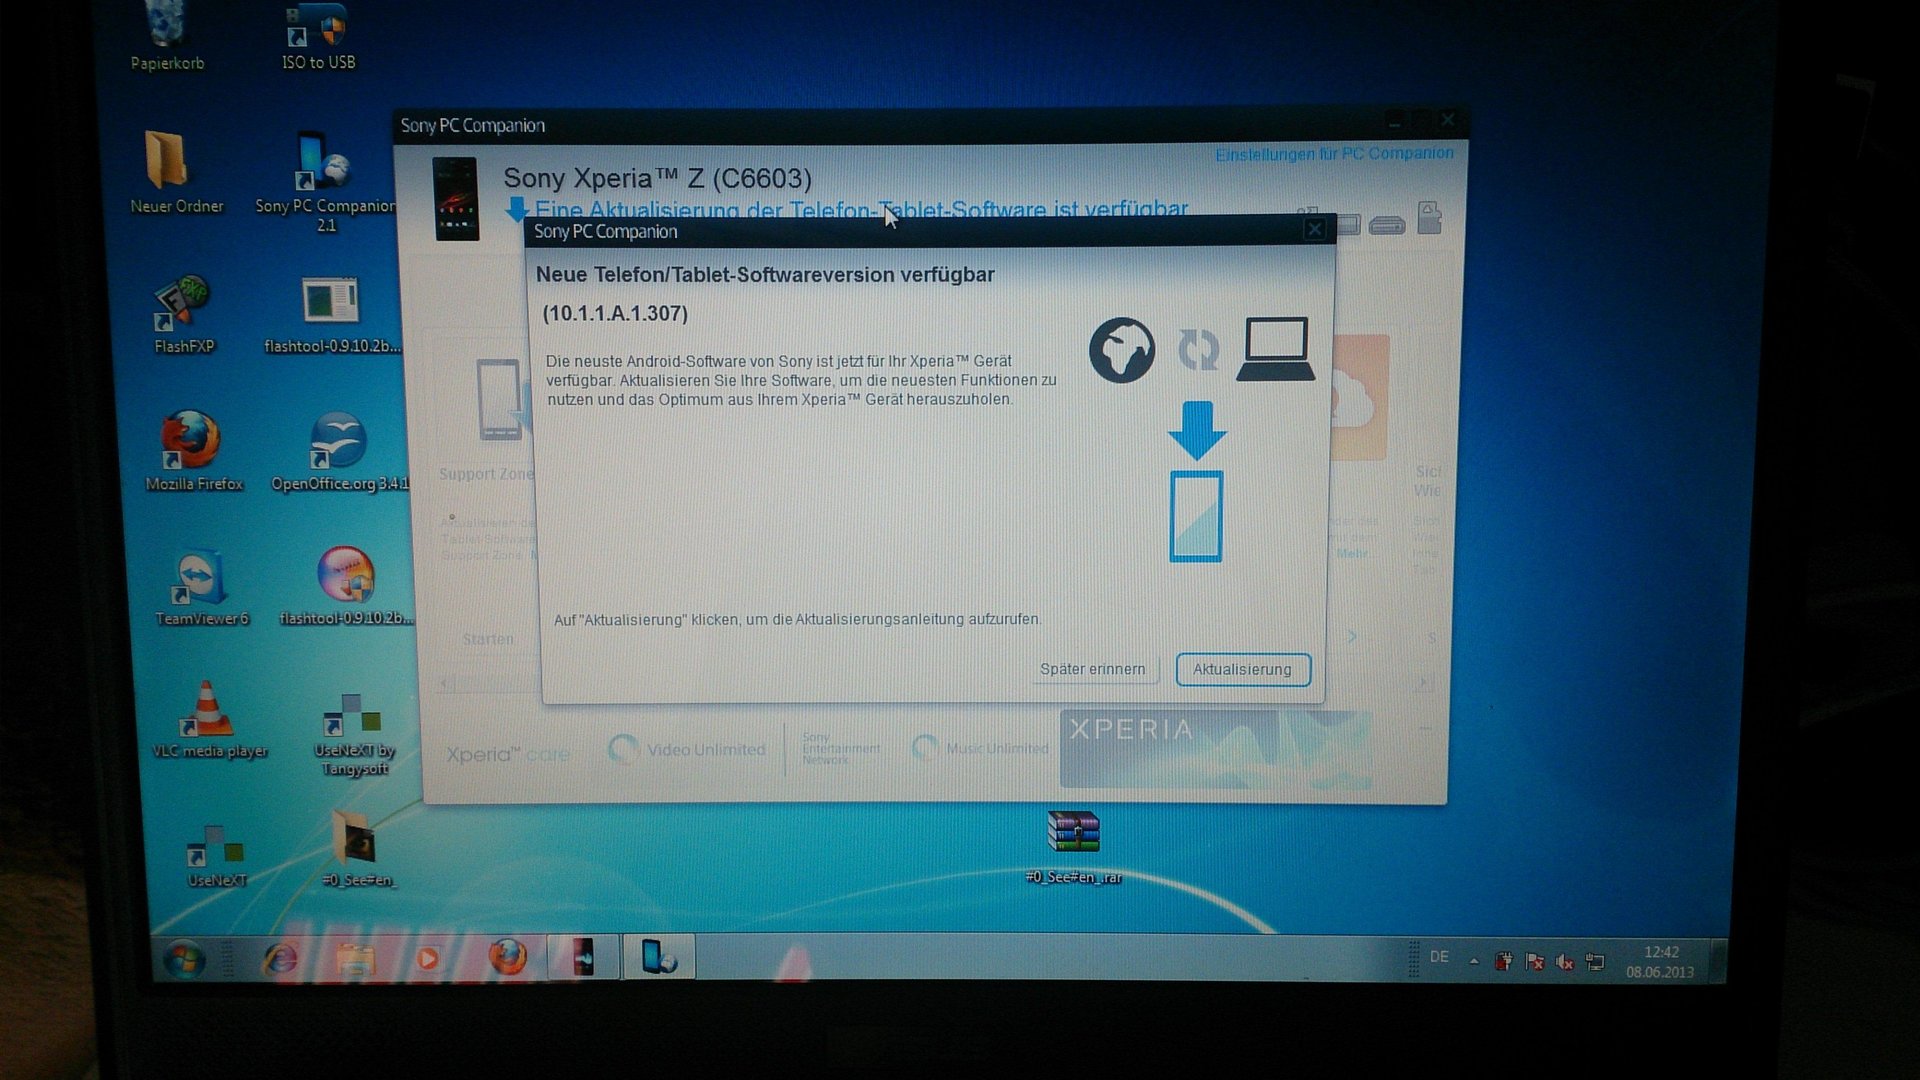
Task: Launch Mozilla Firefox from desktop
Action: pyautogui.click(x=193, y=451)
